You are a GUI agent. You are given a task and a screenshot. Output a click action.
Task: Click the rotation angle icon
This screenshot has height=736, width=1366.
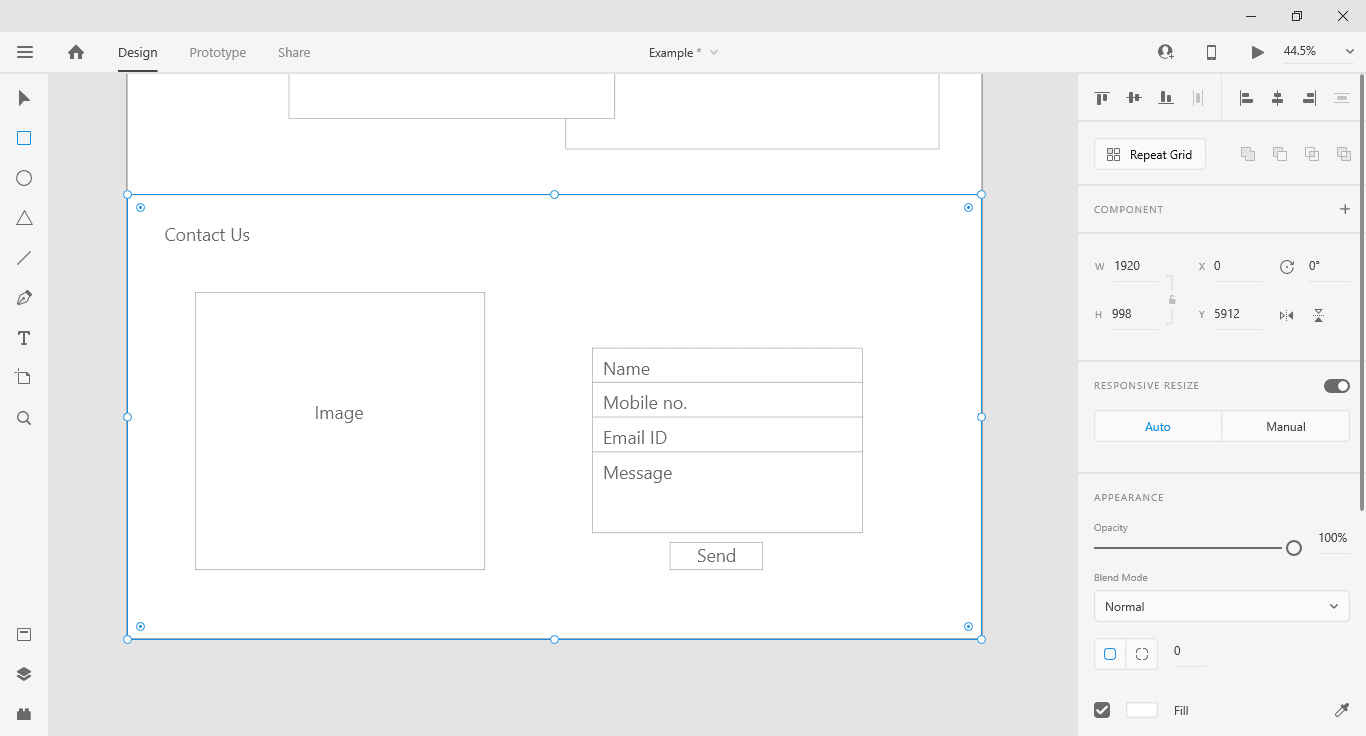1287,267
